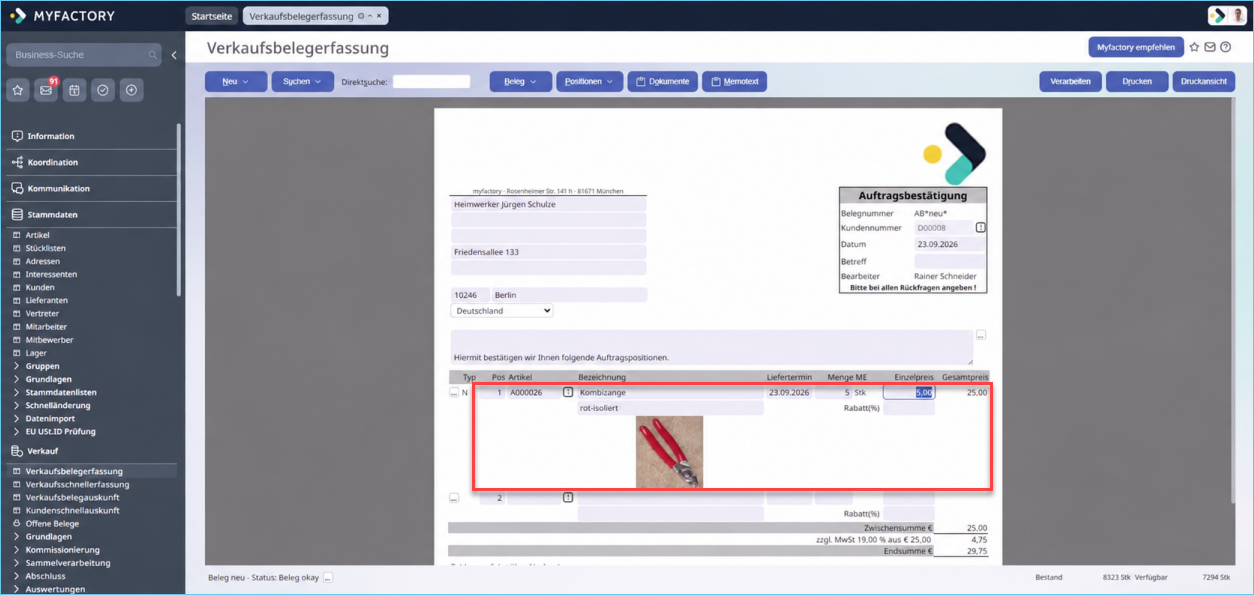Viewport: 1254px width, 595px height.
Task: Click the Drucken button
Action: (x=1137, y=82)
